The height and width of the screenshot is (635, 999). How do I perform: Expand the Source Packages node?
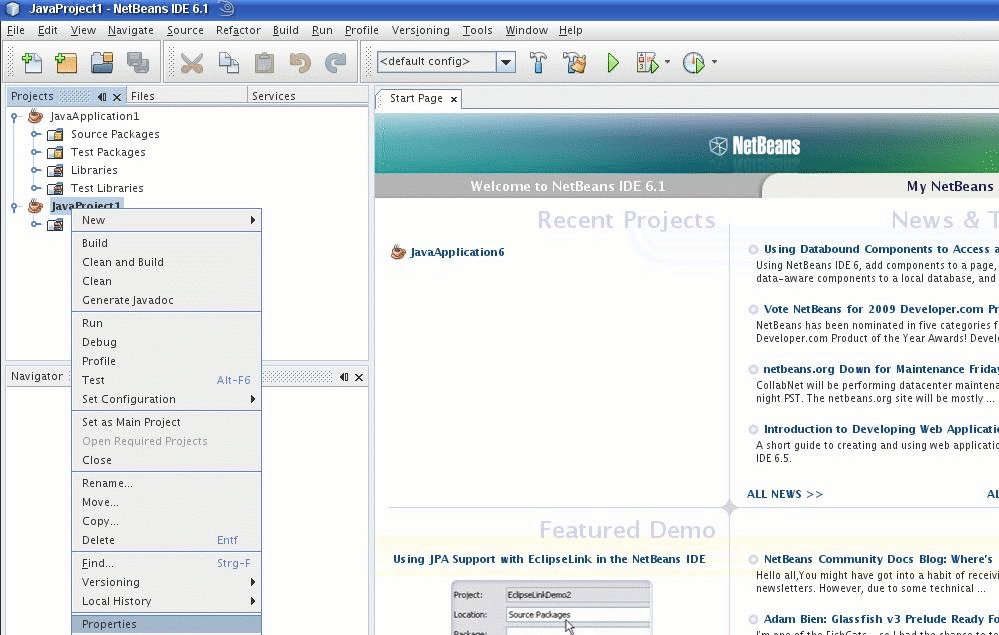click(36, 134)
